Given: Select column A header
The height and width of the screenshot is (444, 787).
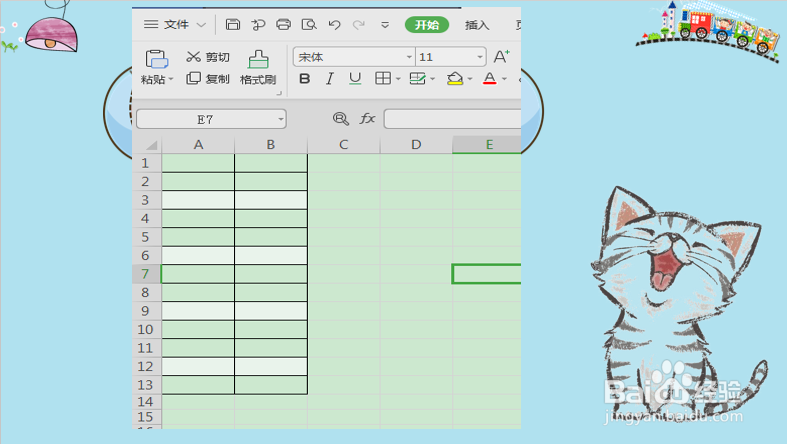Looking at the screenshot, I should click(x=198, y=144).
